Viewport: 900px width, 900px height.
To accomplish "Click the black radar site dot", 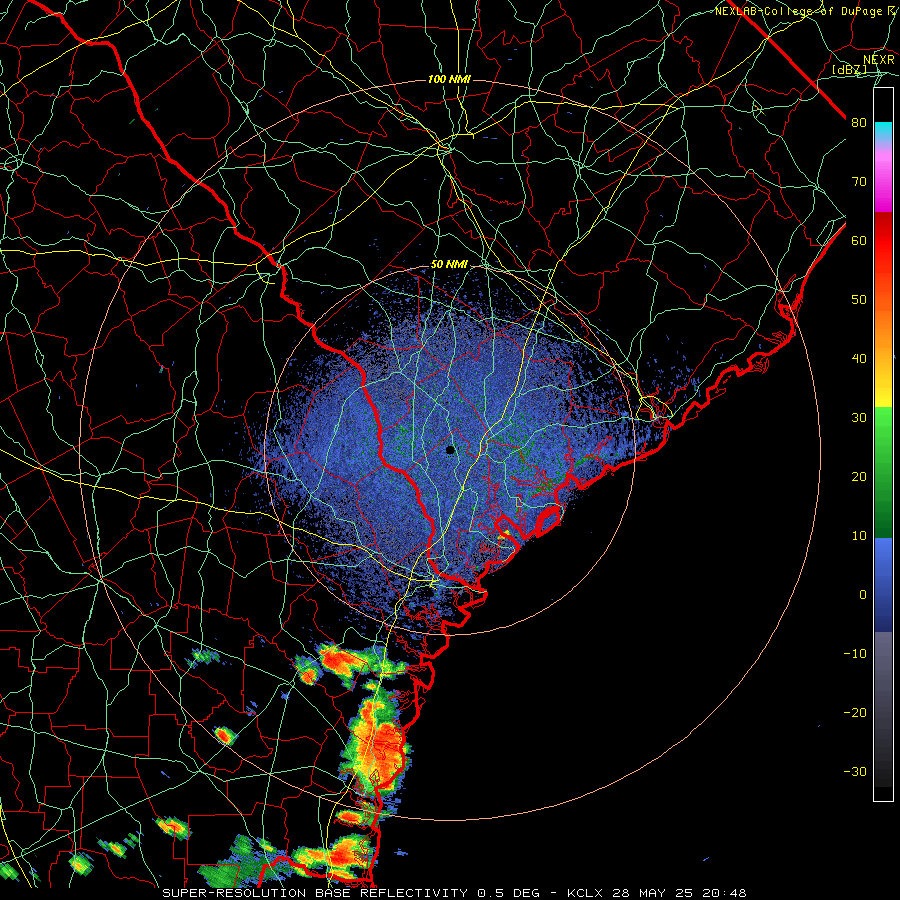I will 450,450.
